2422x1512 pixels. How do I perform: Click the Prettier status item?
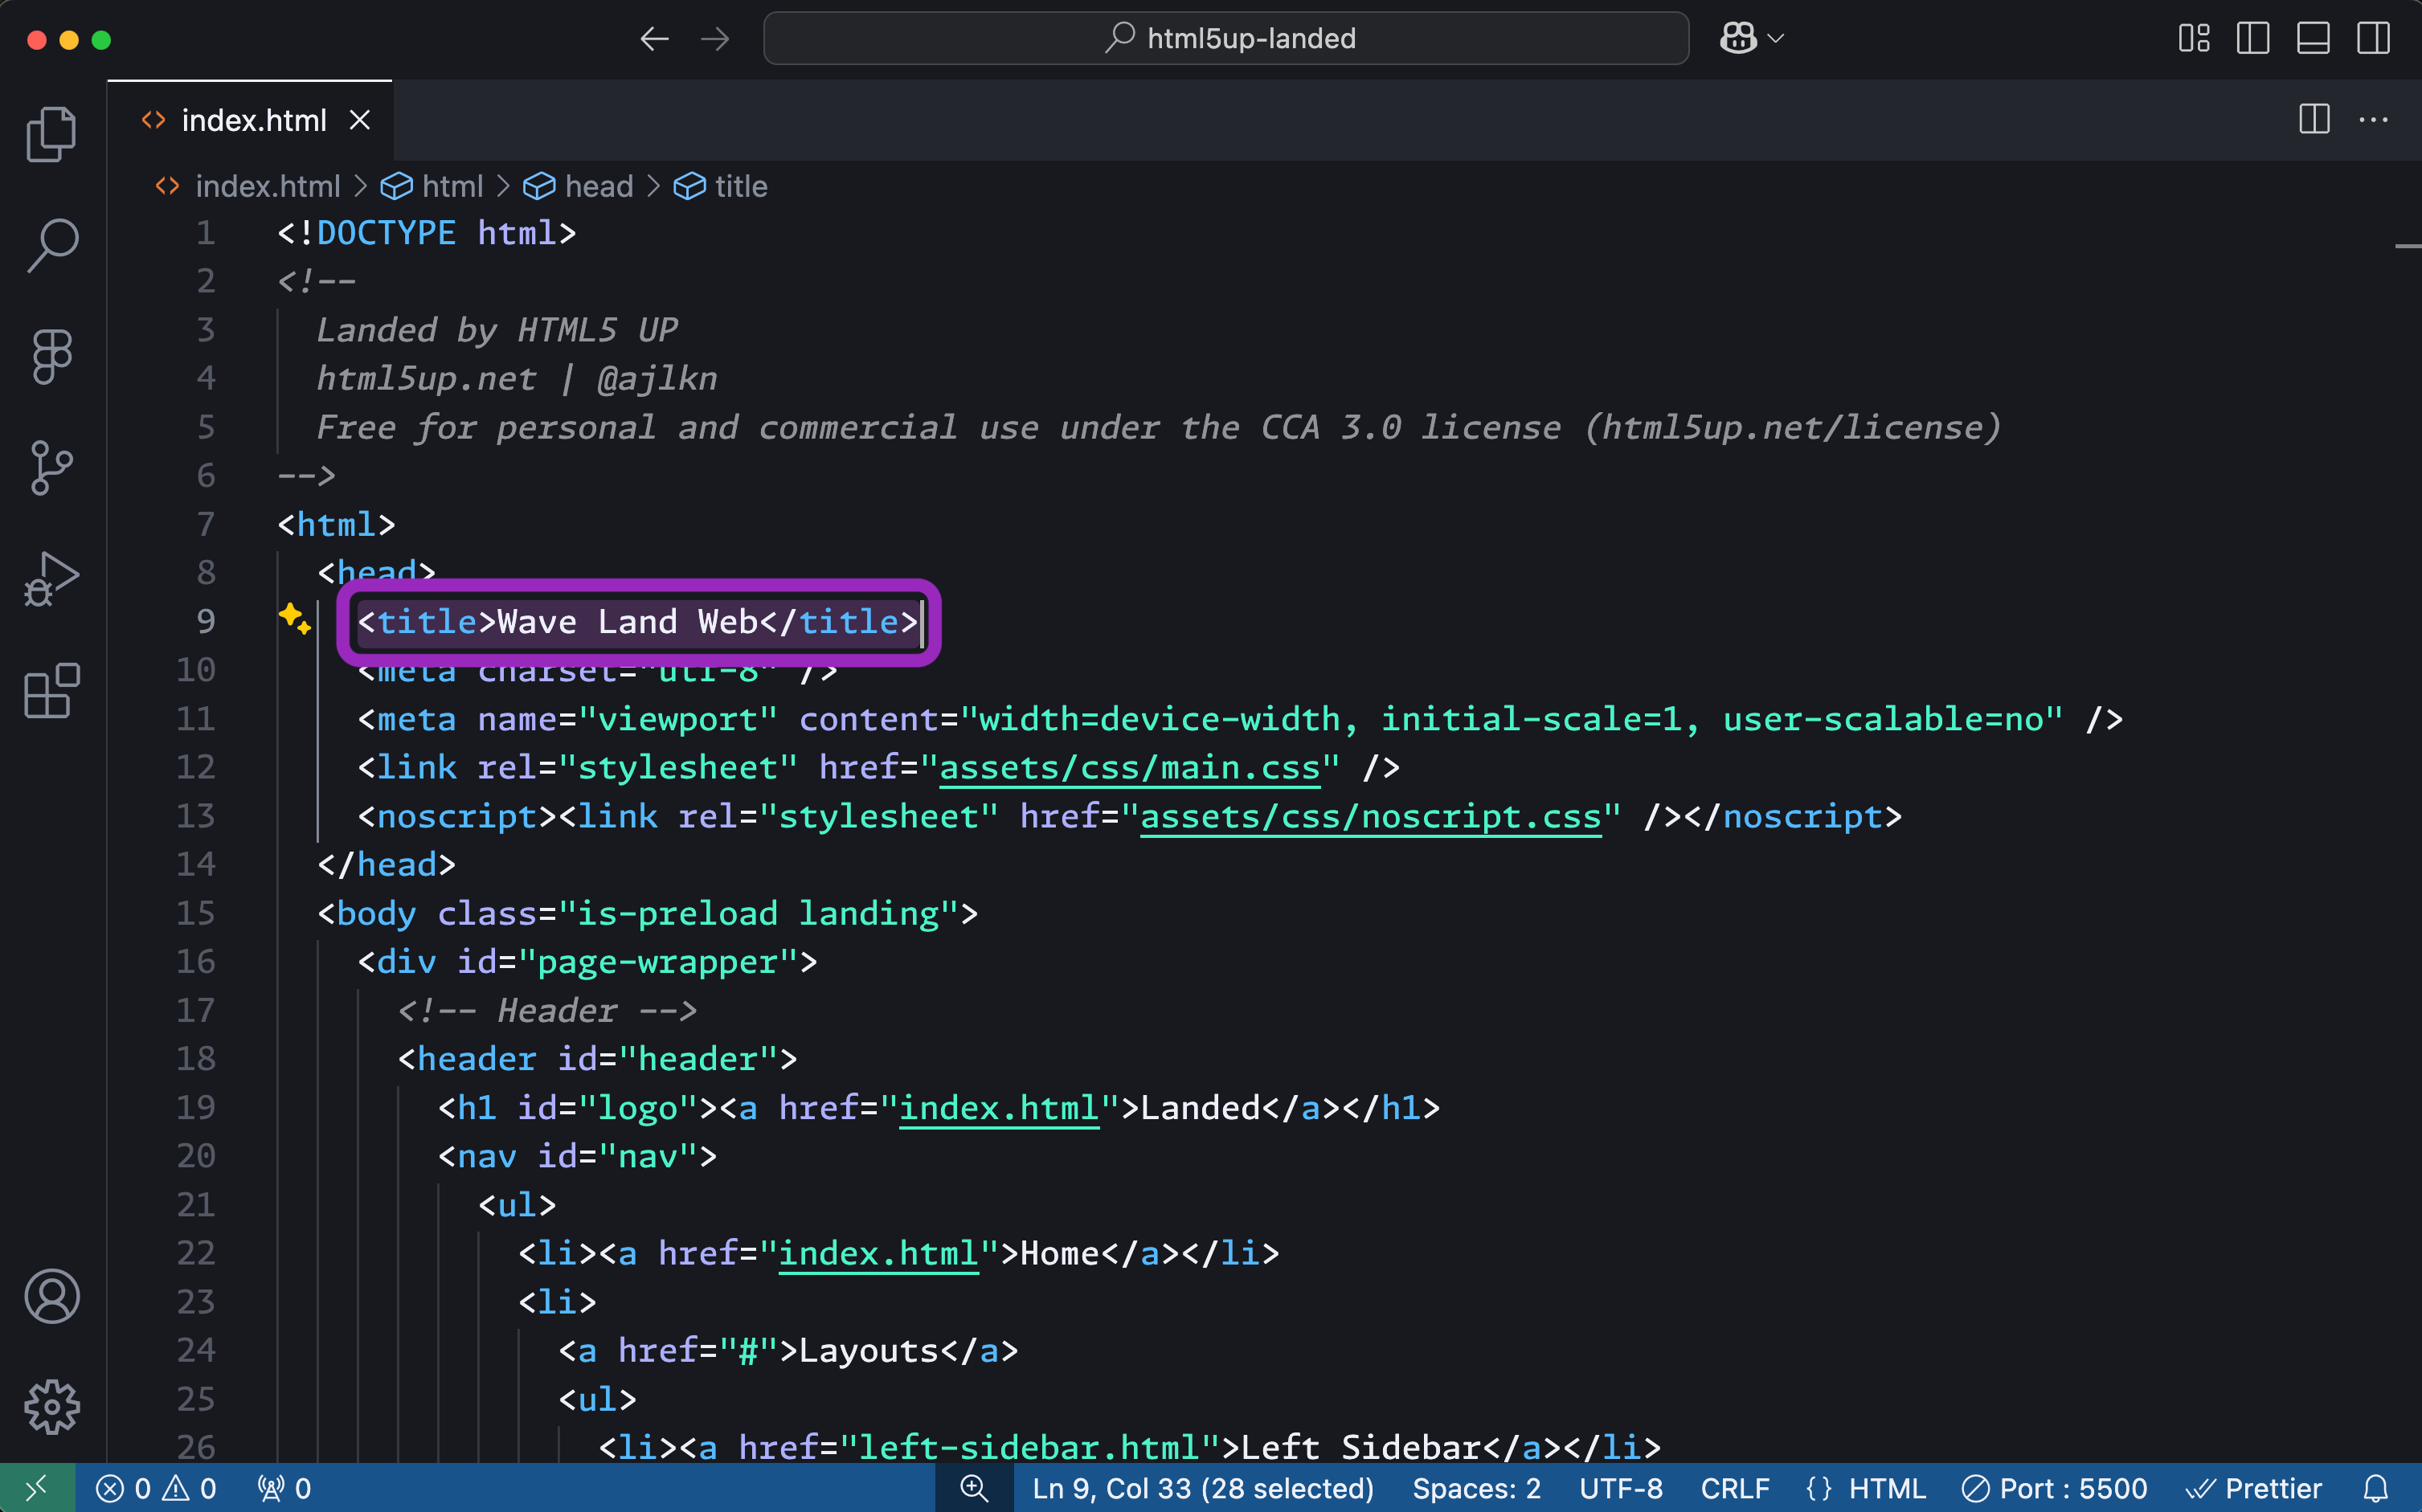(x=2254, y=1488)
